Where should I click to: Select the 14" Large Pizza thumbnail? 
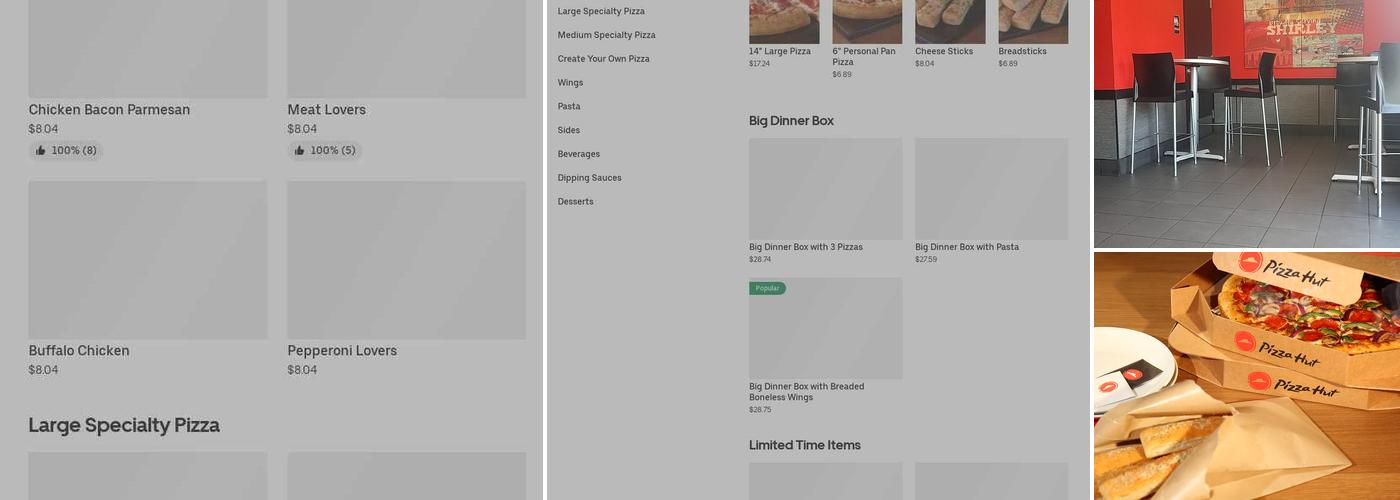[784, 21]
